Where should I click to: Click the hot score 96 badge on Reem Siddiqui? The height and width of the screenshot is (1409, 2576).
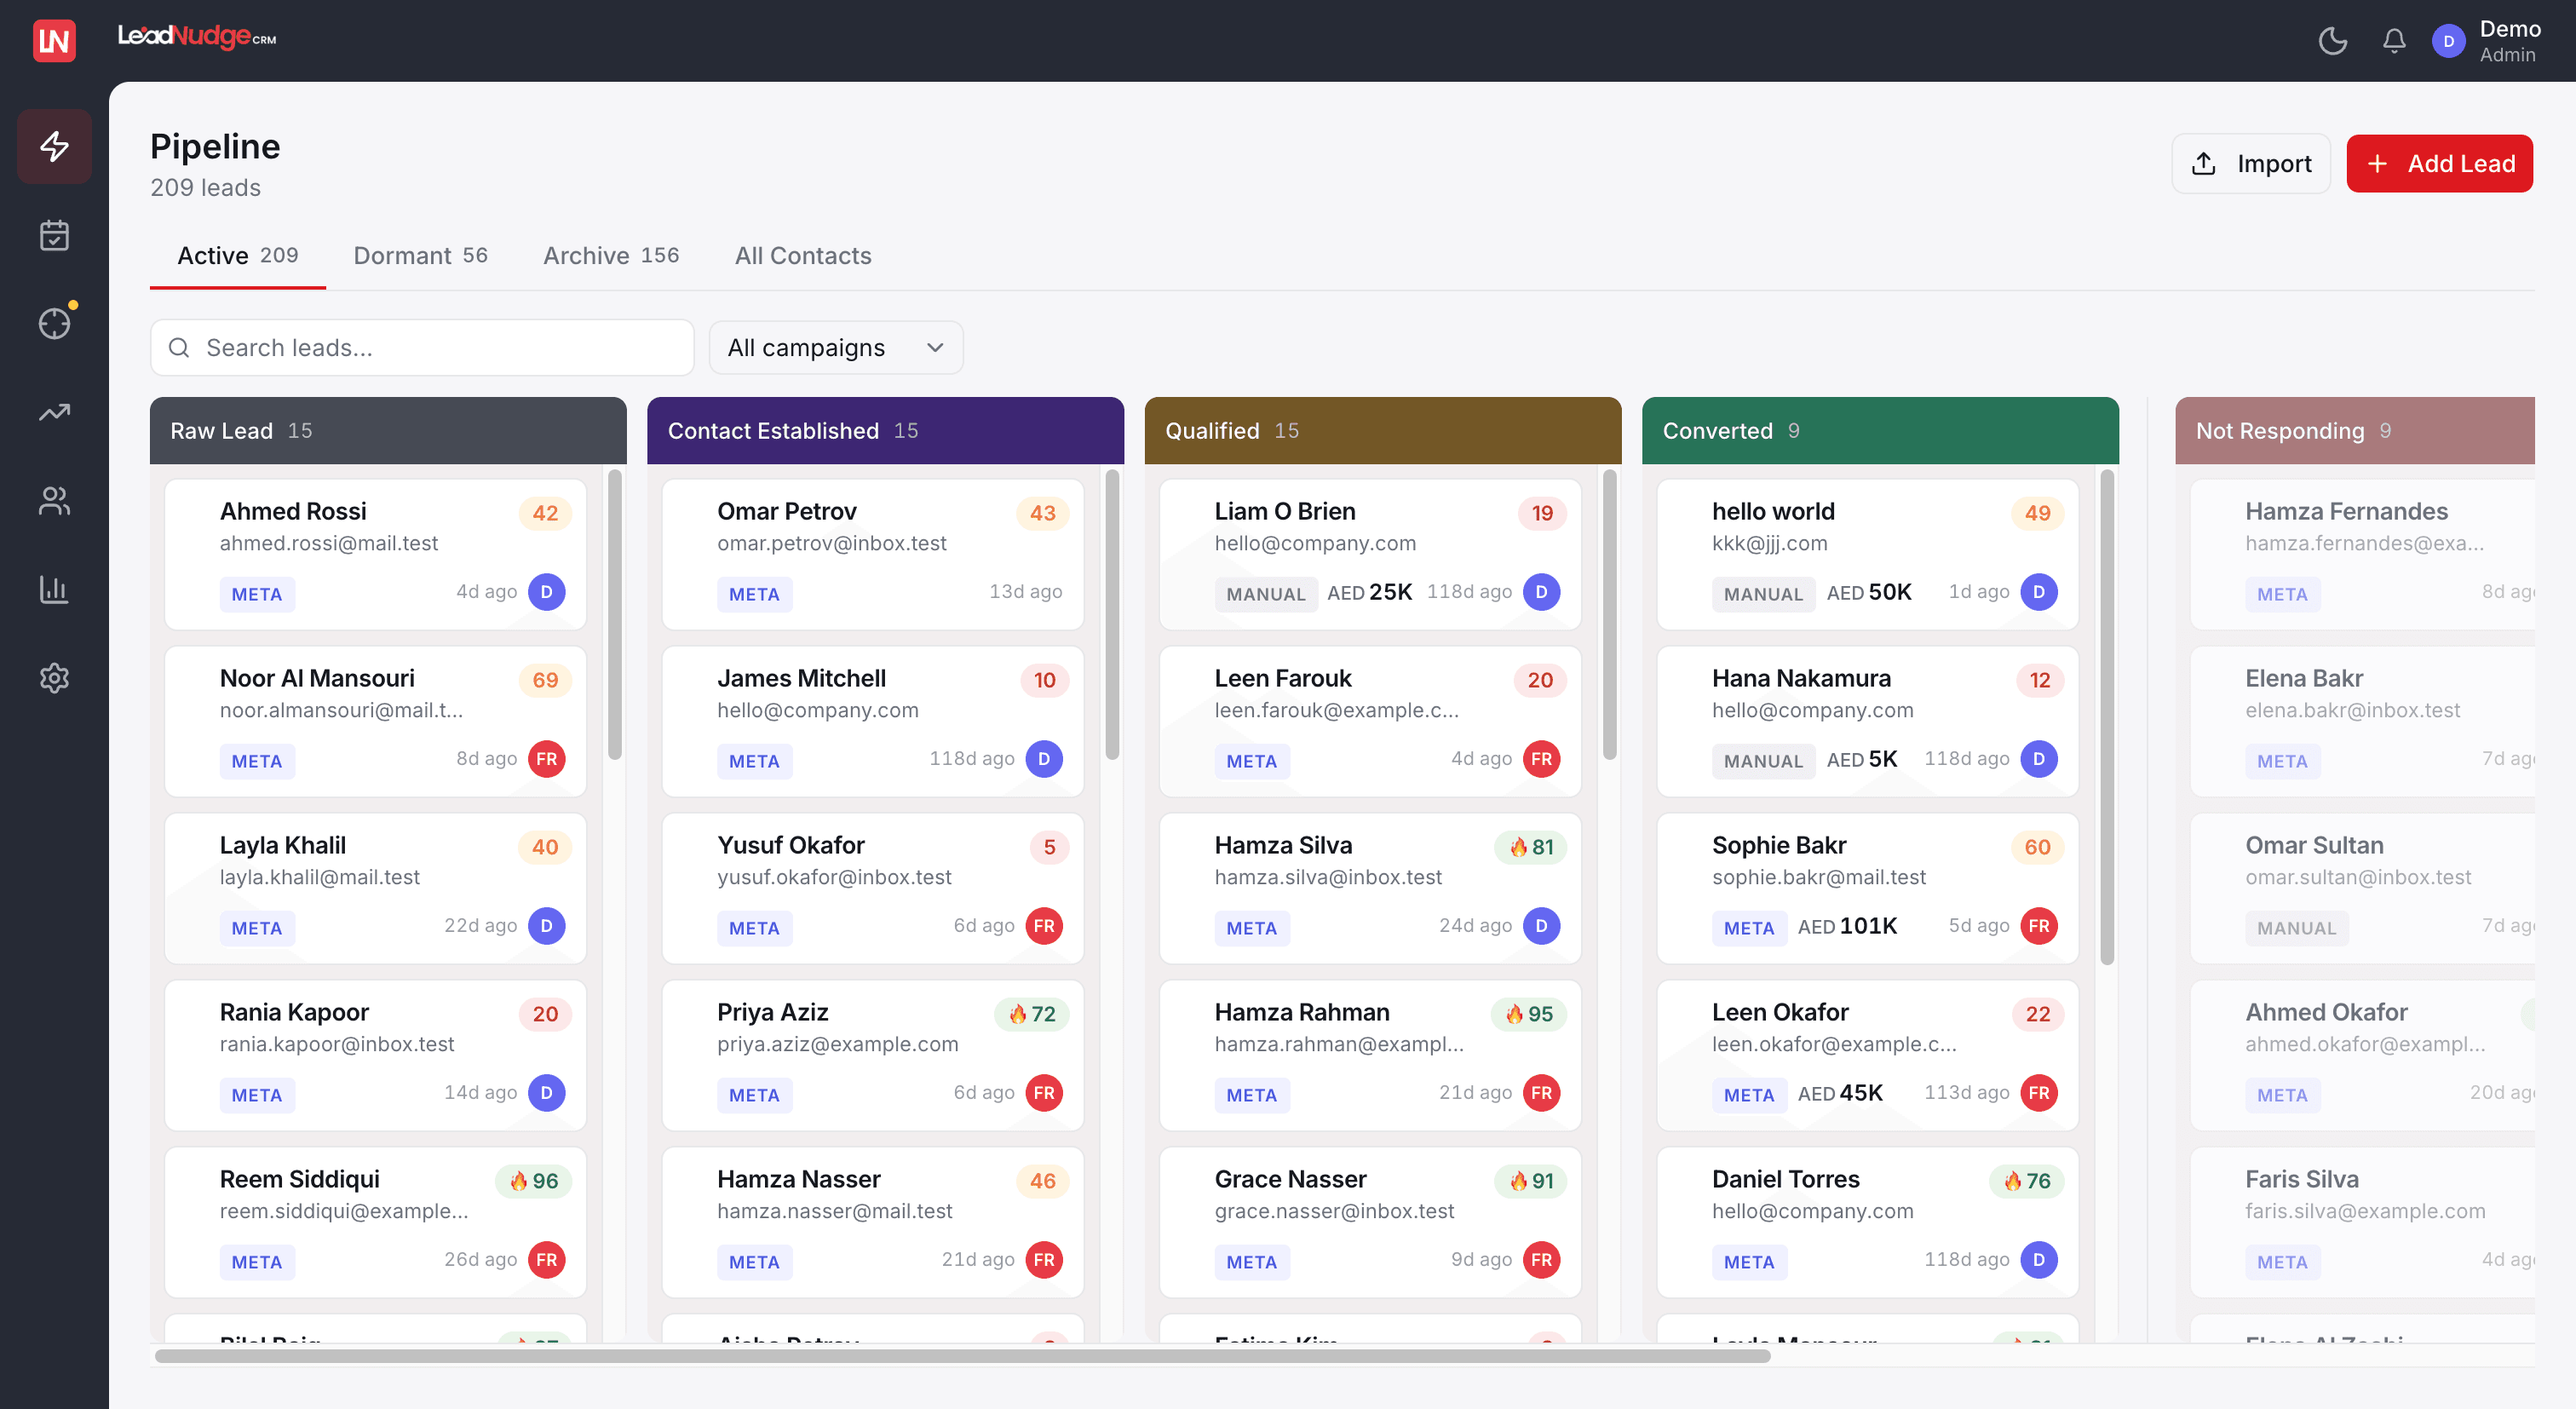[x=534, y=1181]
